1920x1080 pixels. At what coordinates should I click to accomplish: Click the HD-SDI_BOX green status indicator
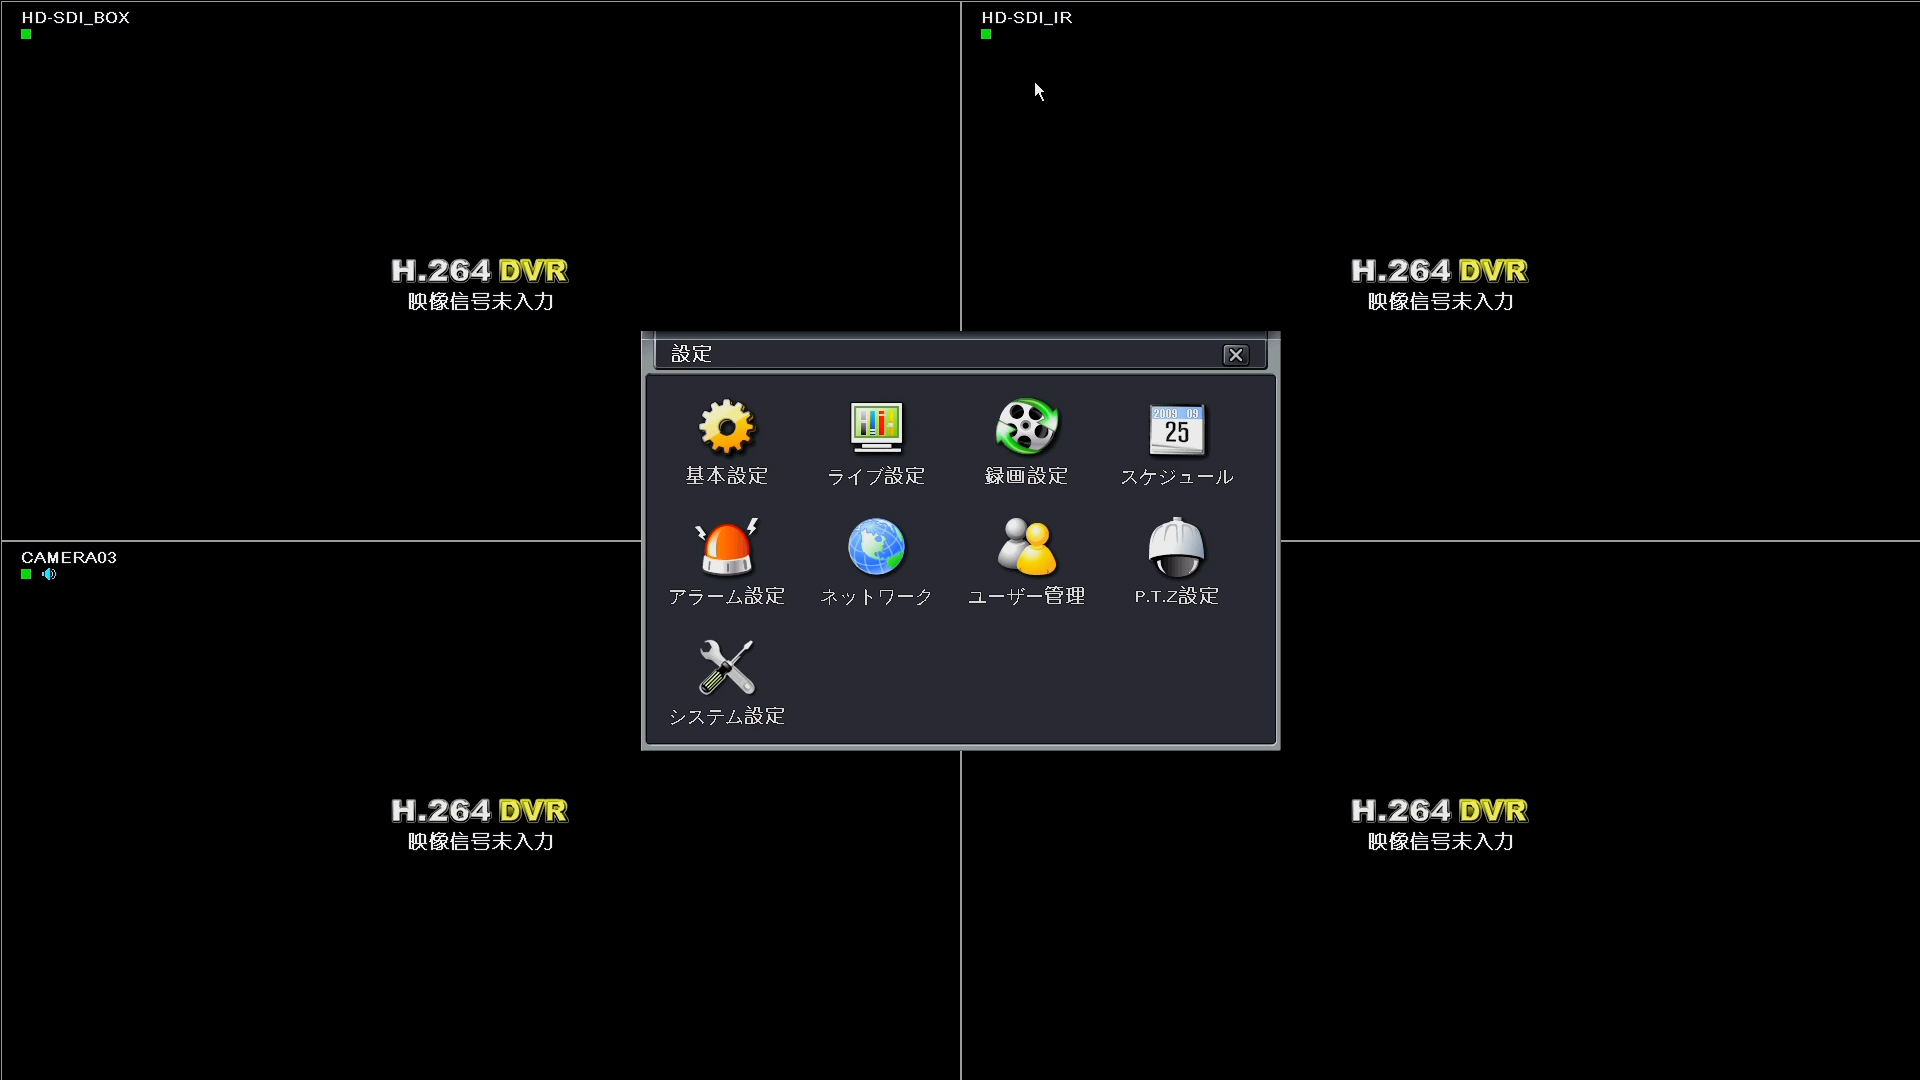pos(26,34)
